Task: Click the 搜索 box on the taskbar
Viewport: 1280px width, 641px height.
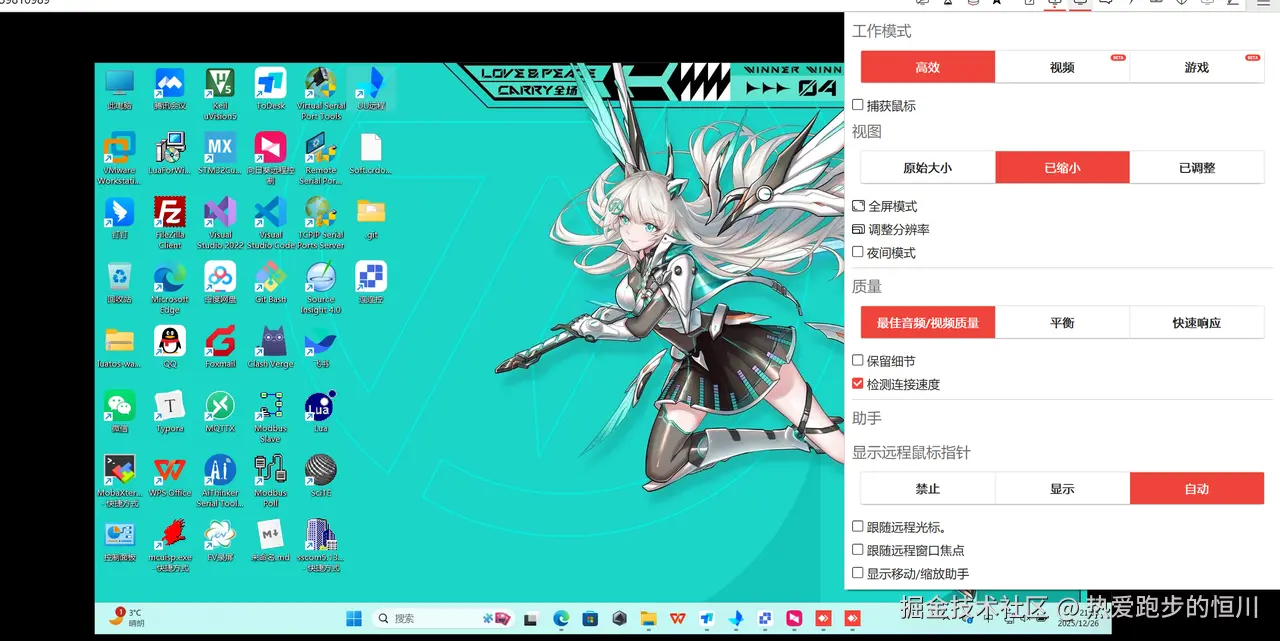Action: pos(443,618)
